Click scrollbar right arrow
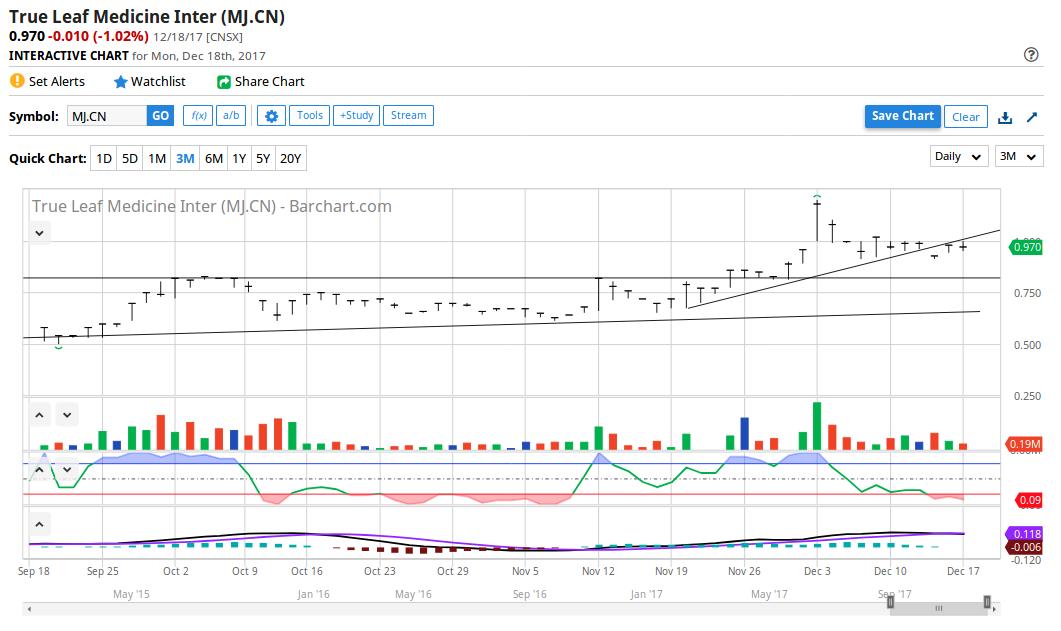Screen dimensions: 1061x631 (x=995, y=609)
